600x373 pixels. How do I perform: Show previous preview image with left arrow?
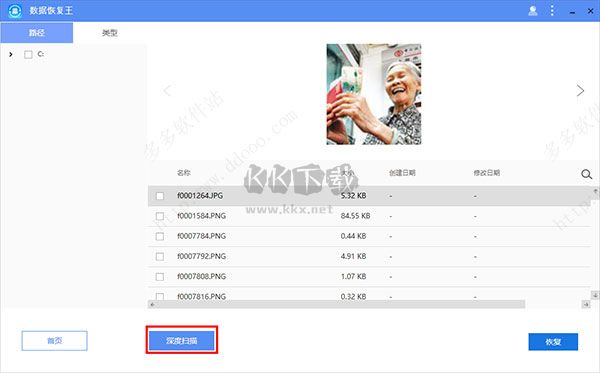(x=167, y=91)
